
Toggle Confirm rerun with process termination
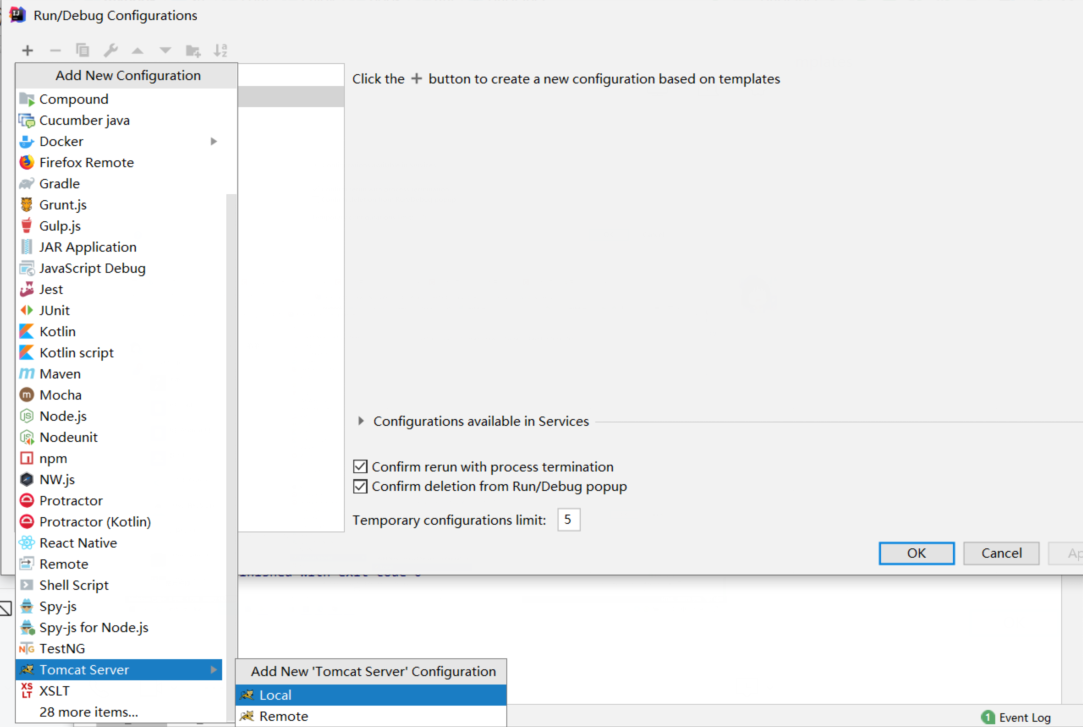pyautogui.click(x=360, y=467)
